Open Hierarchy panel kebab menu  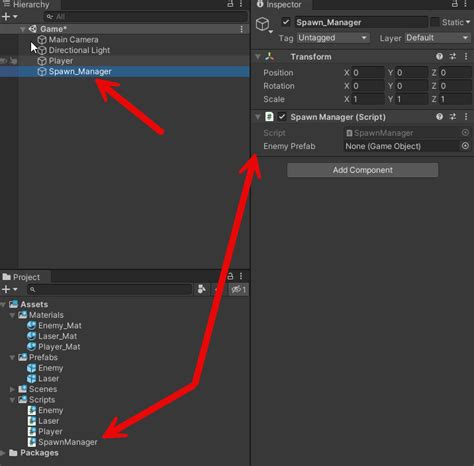click(241, 4)
